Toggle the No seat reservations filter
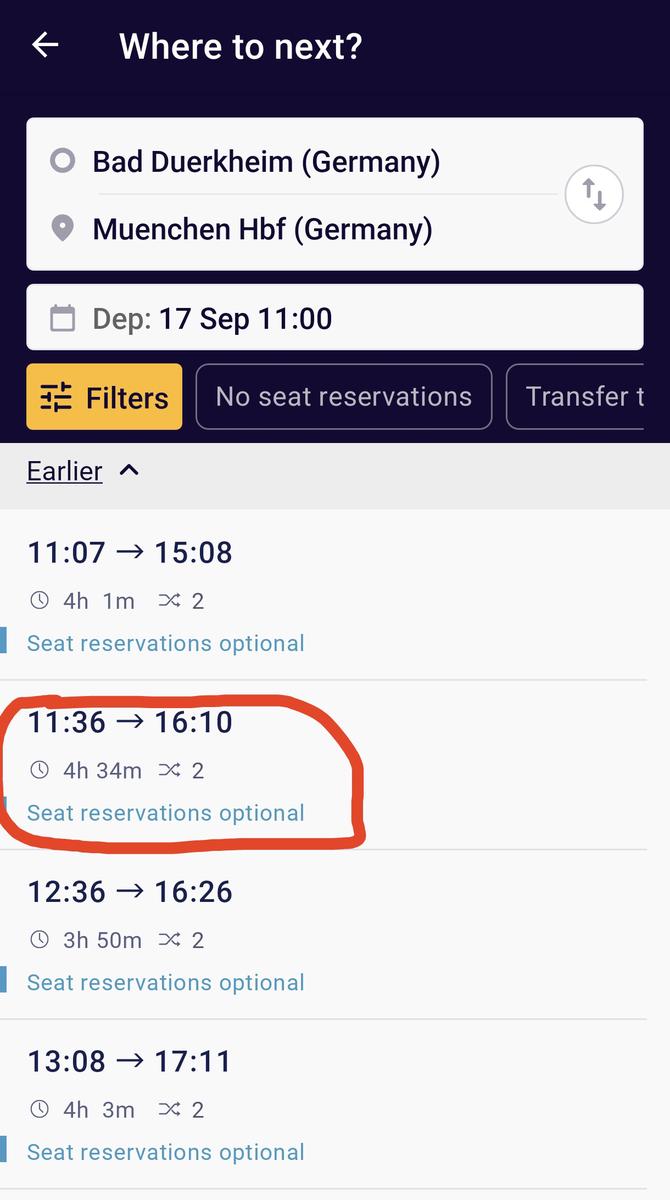Image resolution: width=670 pixels, height=1200 pixels. point(343,397)
